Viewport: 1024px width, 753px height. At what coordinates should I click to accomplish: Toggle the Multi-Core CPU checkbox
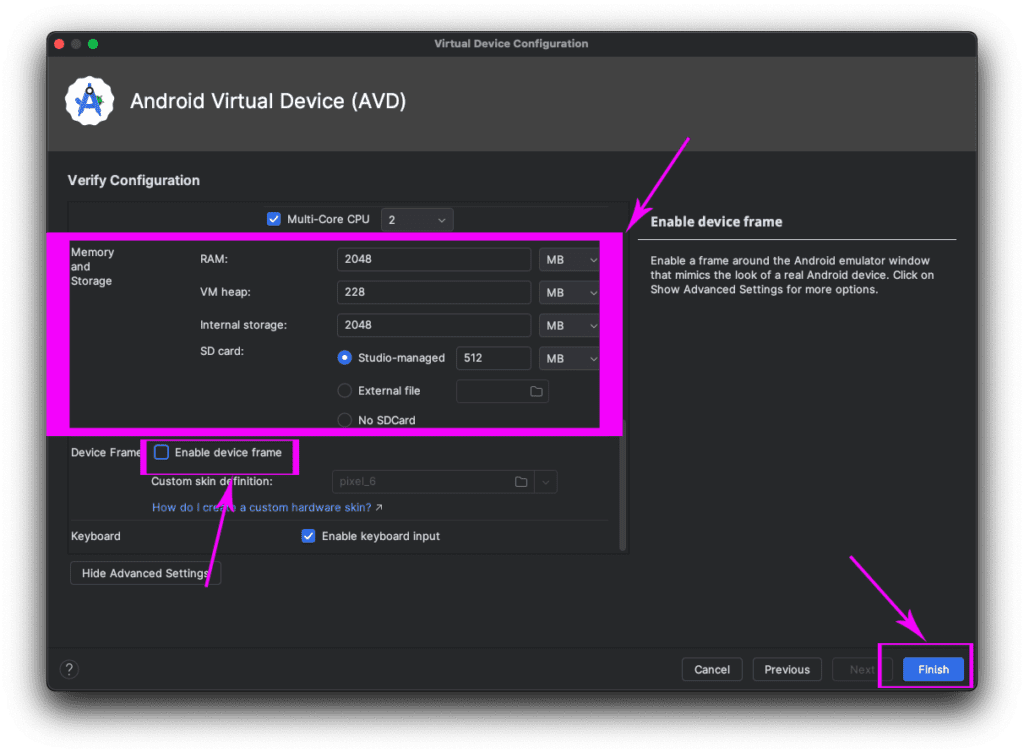pyautogui.click(x=273, y=219)
